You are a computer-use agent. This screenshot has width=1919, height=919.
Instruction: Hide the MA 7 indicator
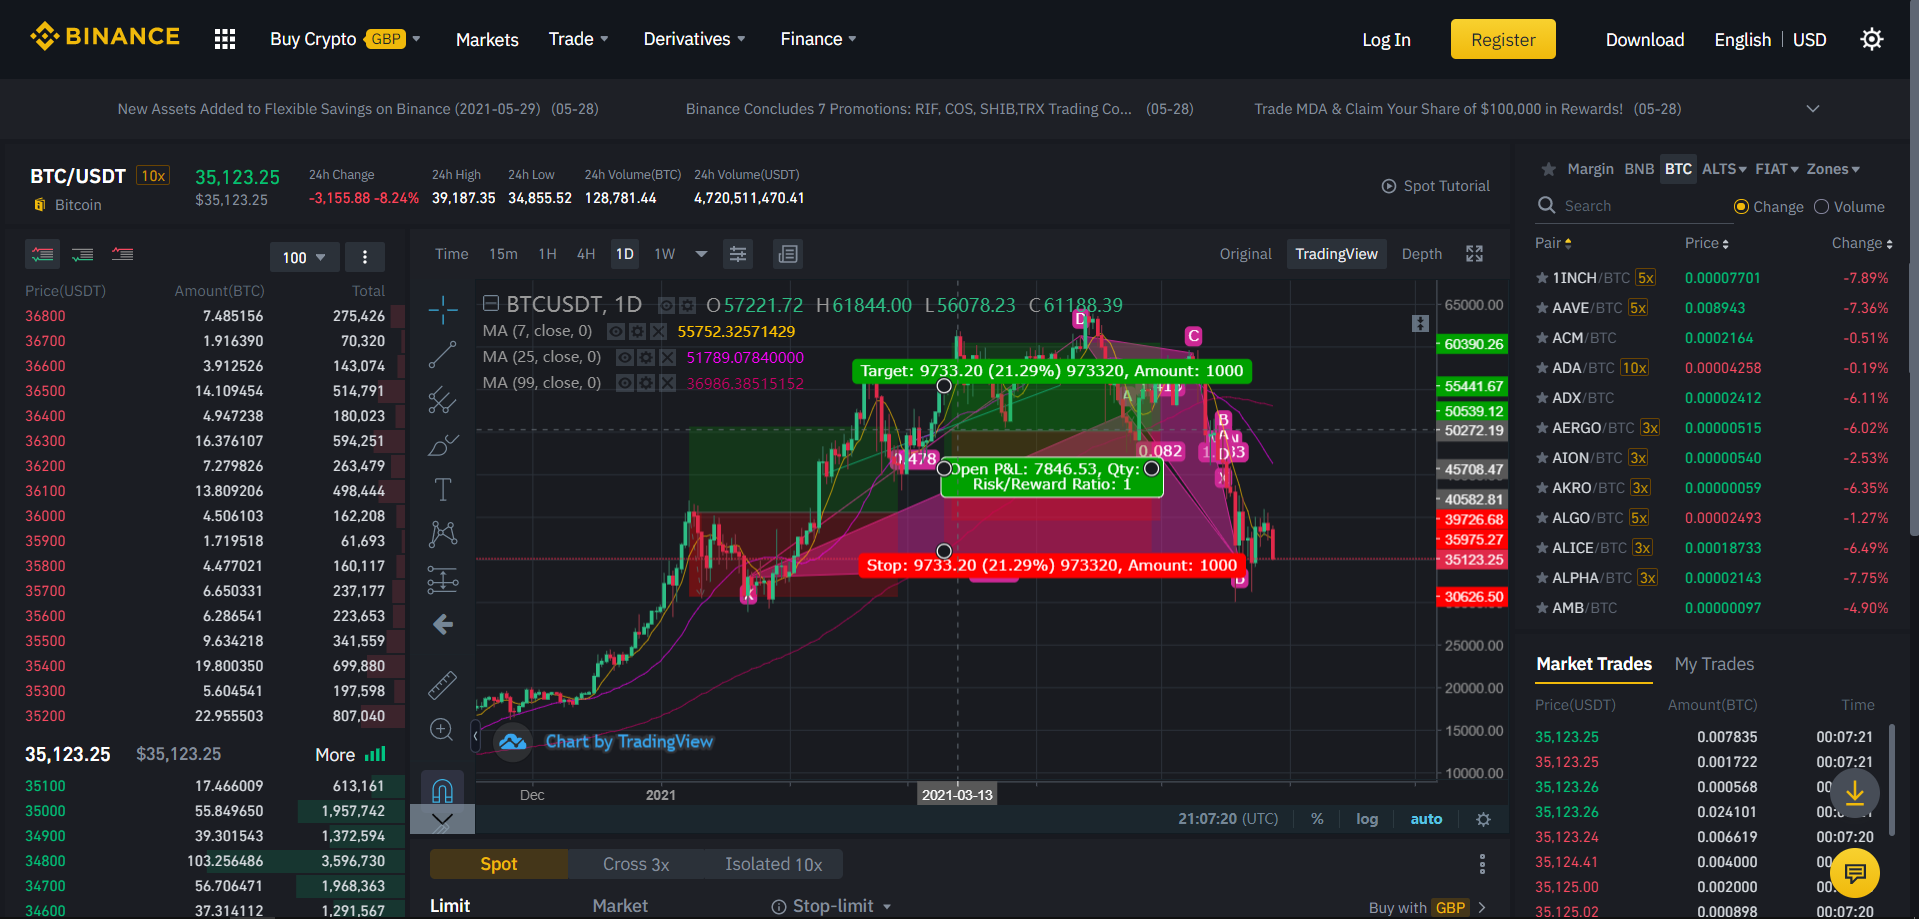click(616, 331)
